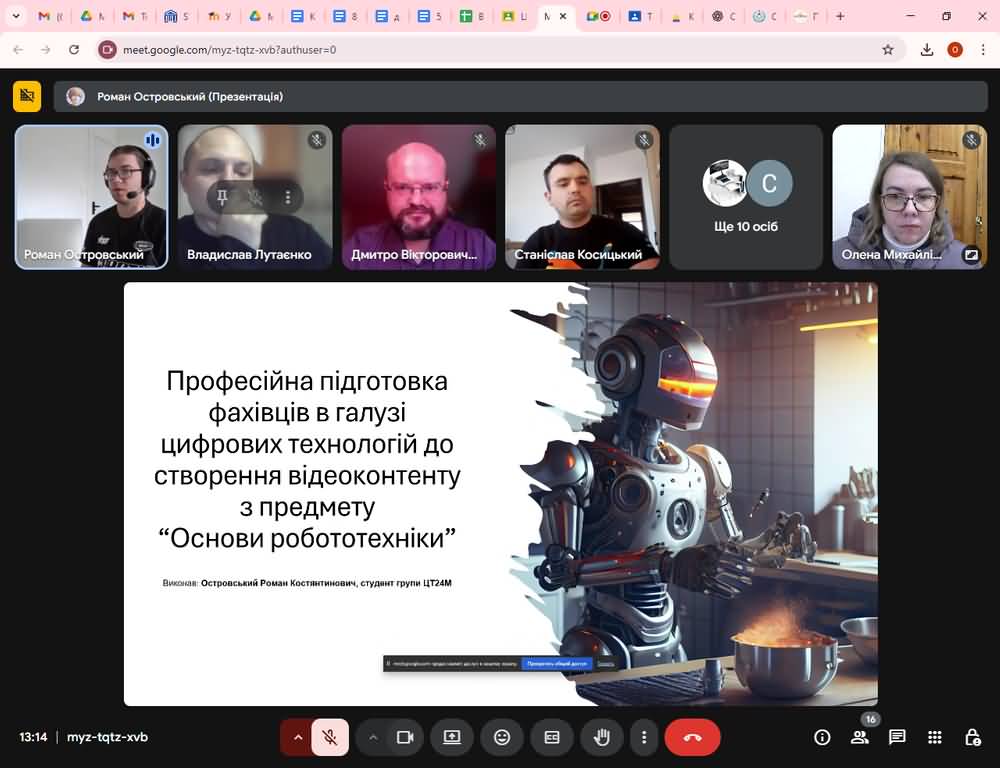Click the red leave call button
The image size is (1000, 768).
pyautogui.click(x=692, y=737)
